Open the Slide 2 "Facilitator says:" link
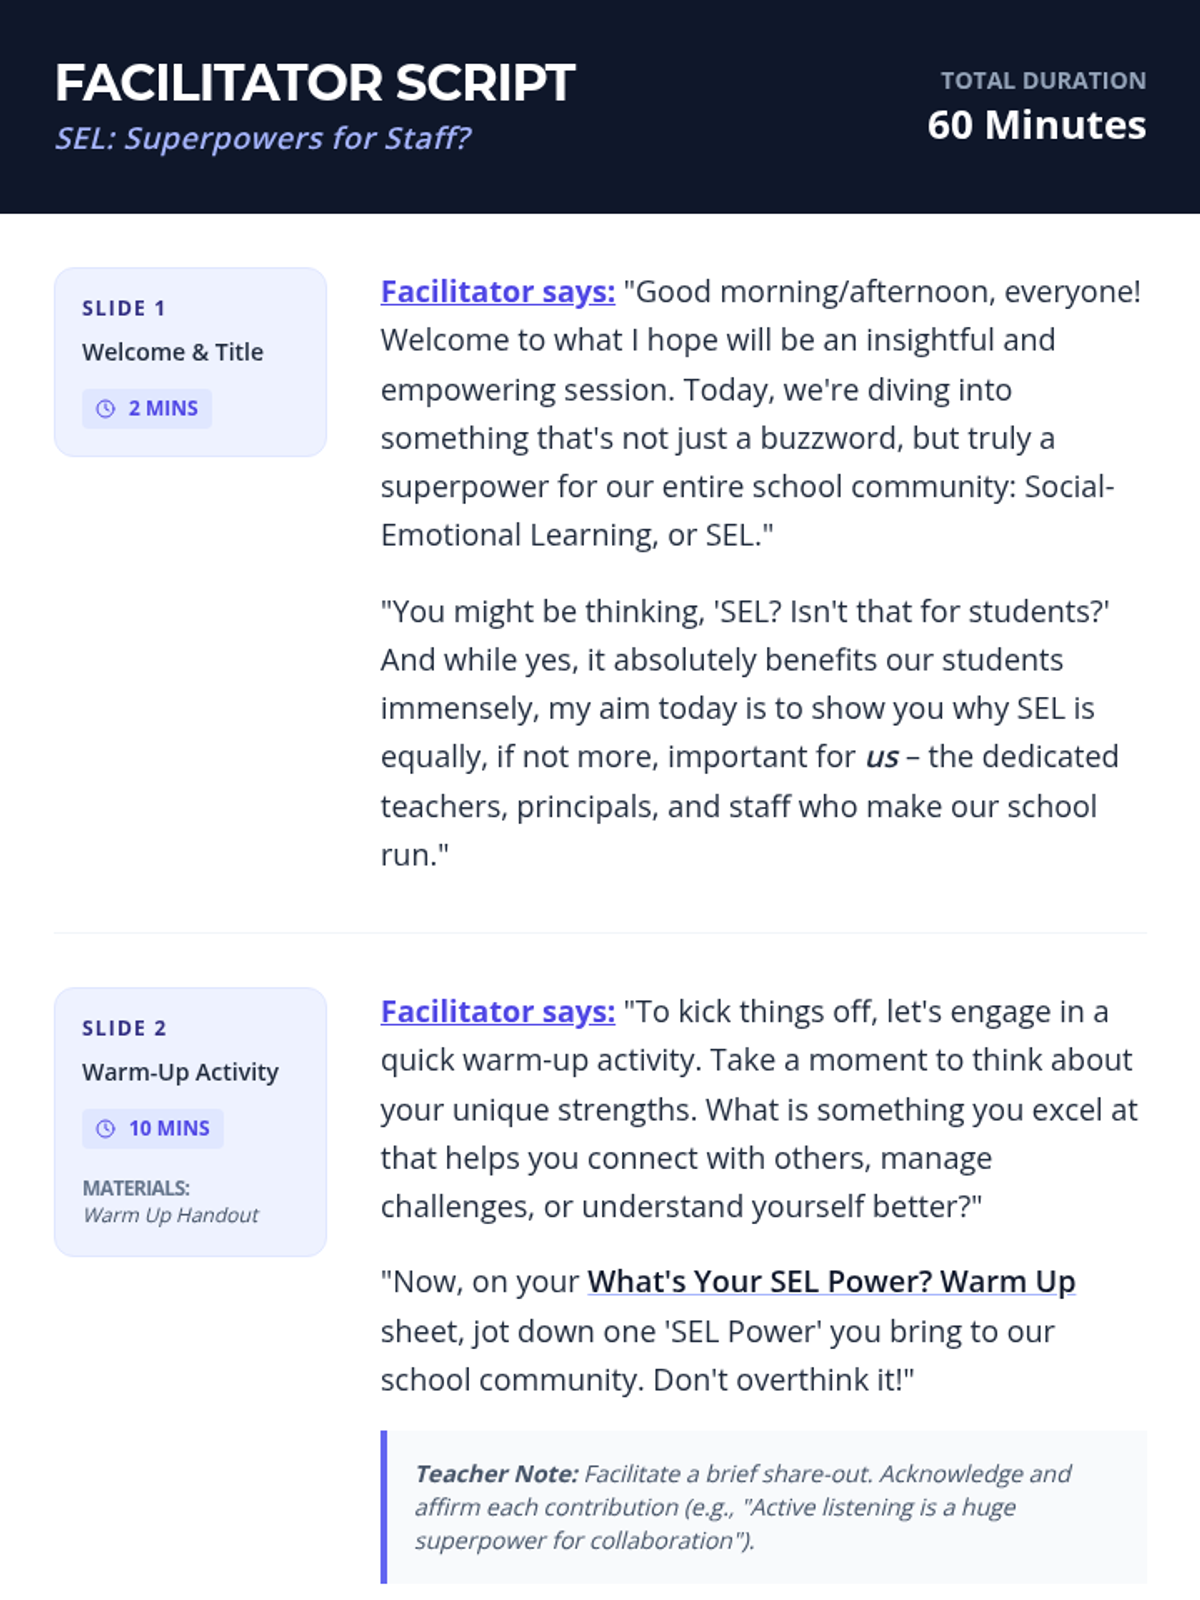The image size is (1200, 1600). click(x=497, y=1011)
